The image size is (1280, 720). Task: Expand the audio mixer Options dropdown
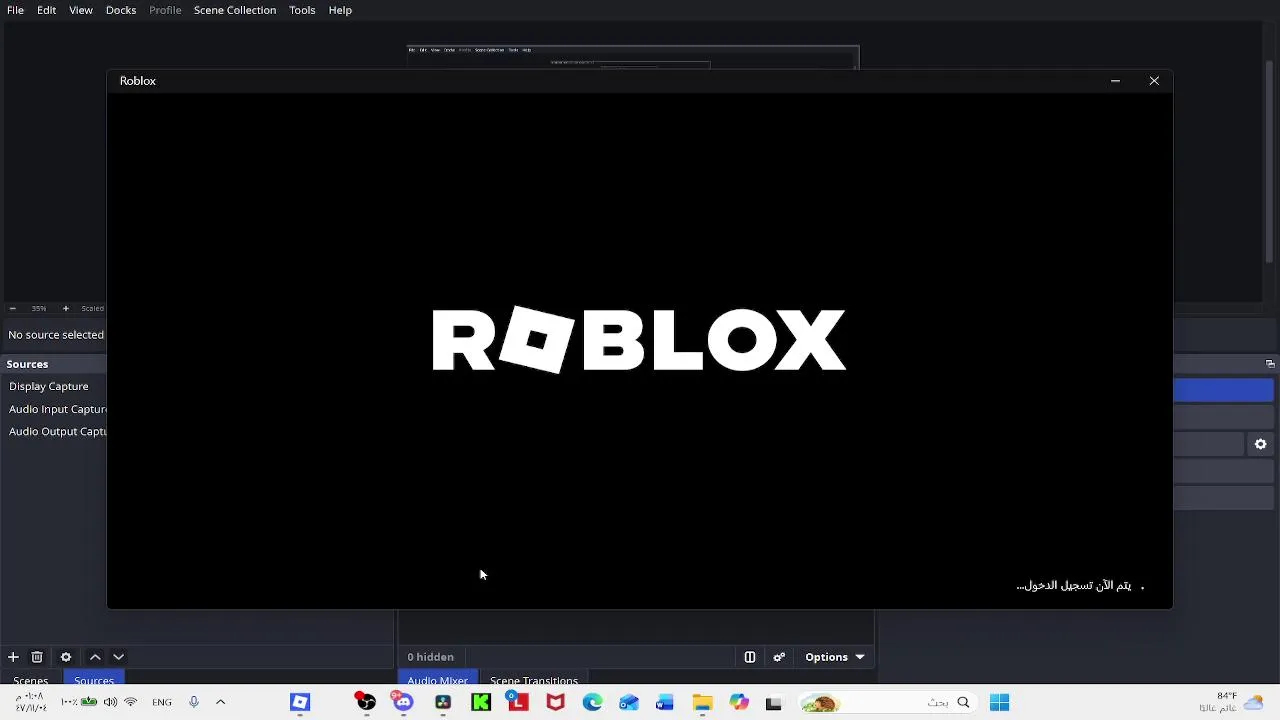point(834,657)
